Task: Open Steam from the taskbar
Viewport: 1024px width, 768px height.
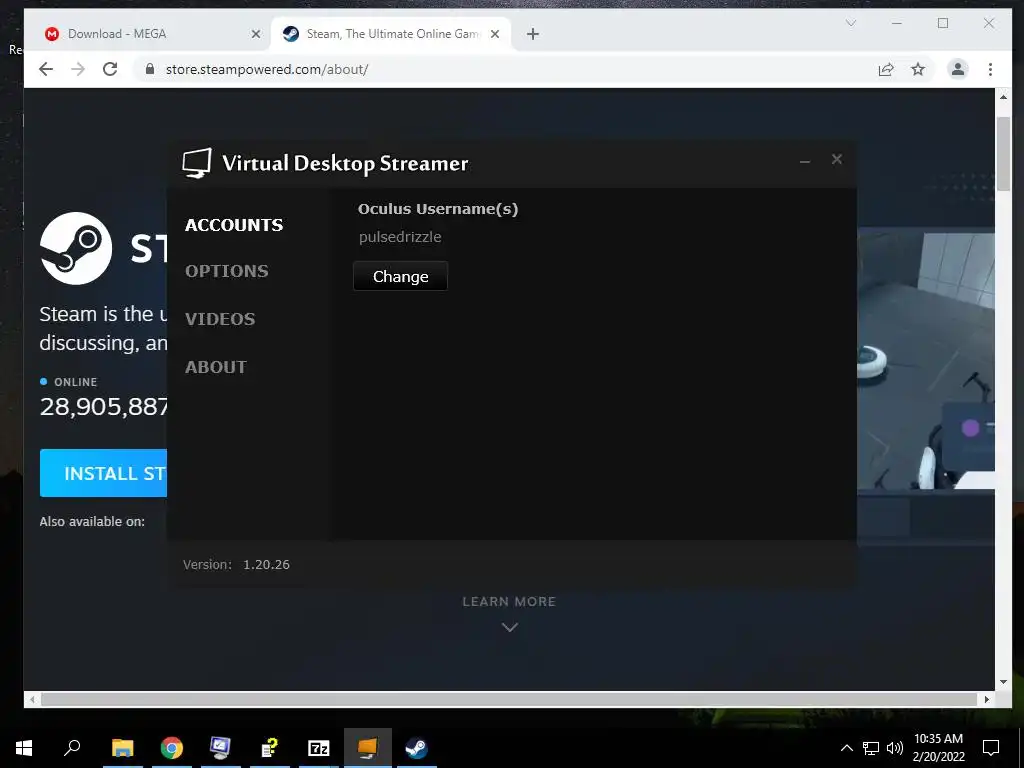Action: pyautogui.click(x=417, y=748)
